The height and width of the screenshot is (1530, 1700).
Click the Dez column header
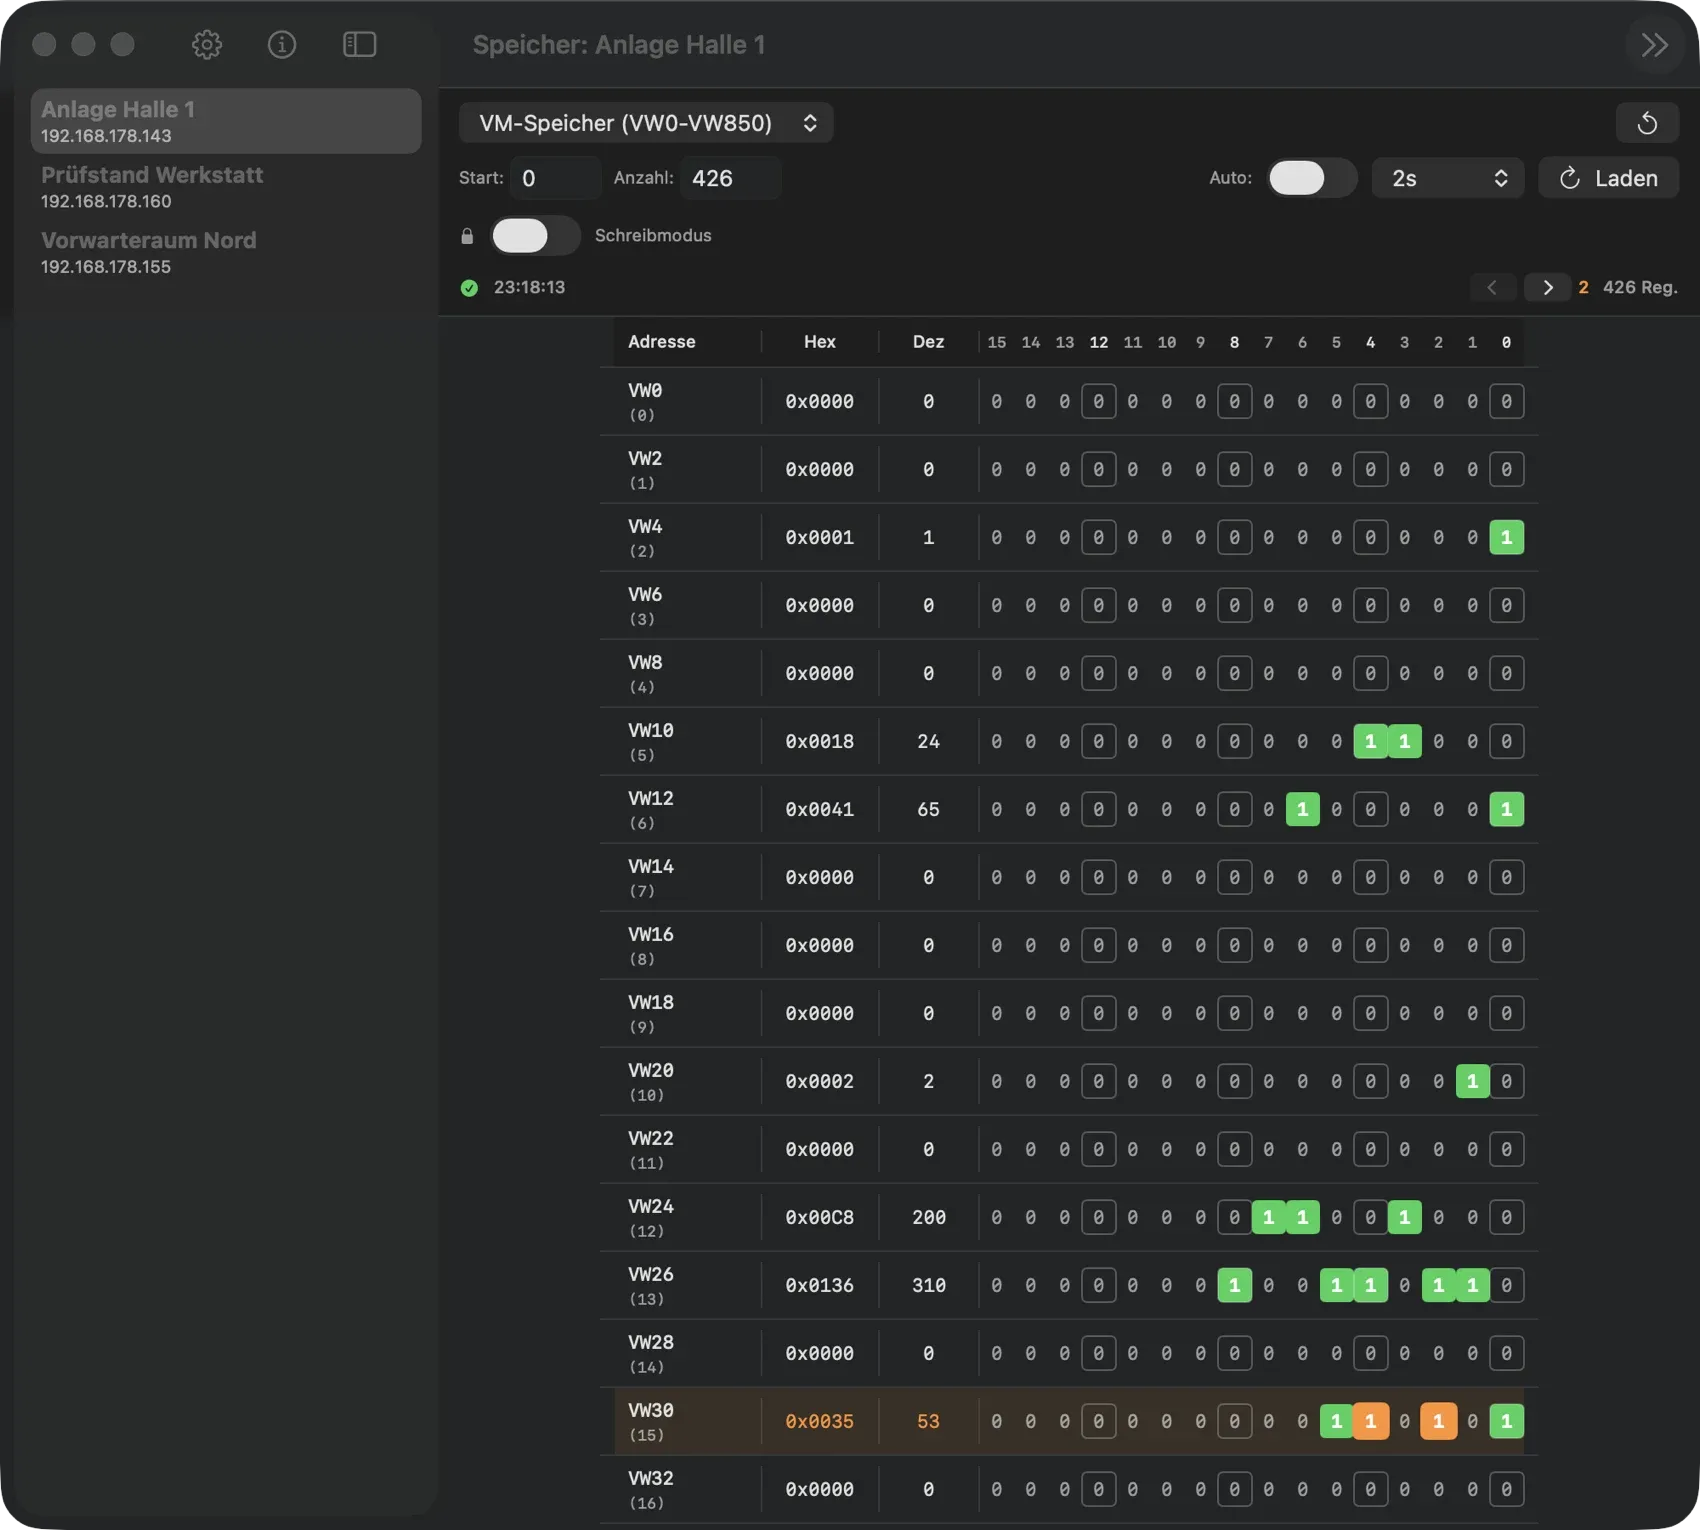(928, 342)
